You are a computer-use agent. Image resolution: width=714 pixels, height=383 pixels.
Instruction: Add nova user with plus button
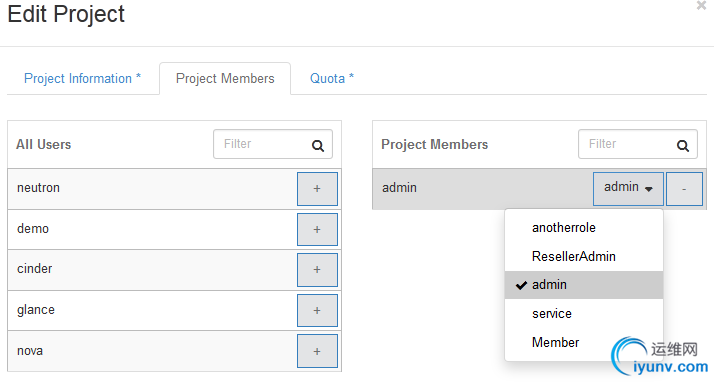(317, 351)
